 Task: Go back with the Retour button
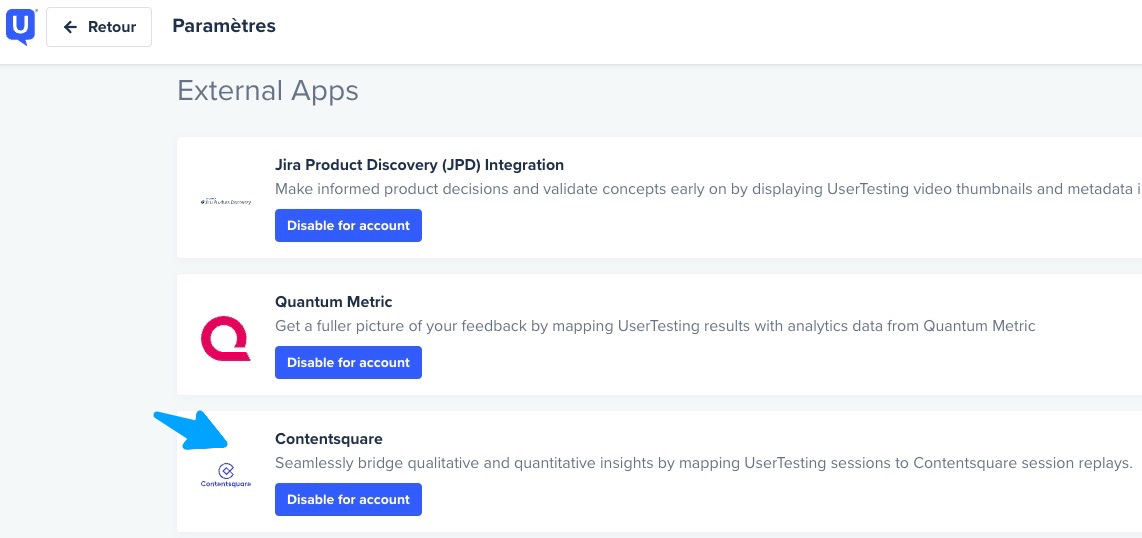pyautogui.click(x=99, y=27)
